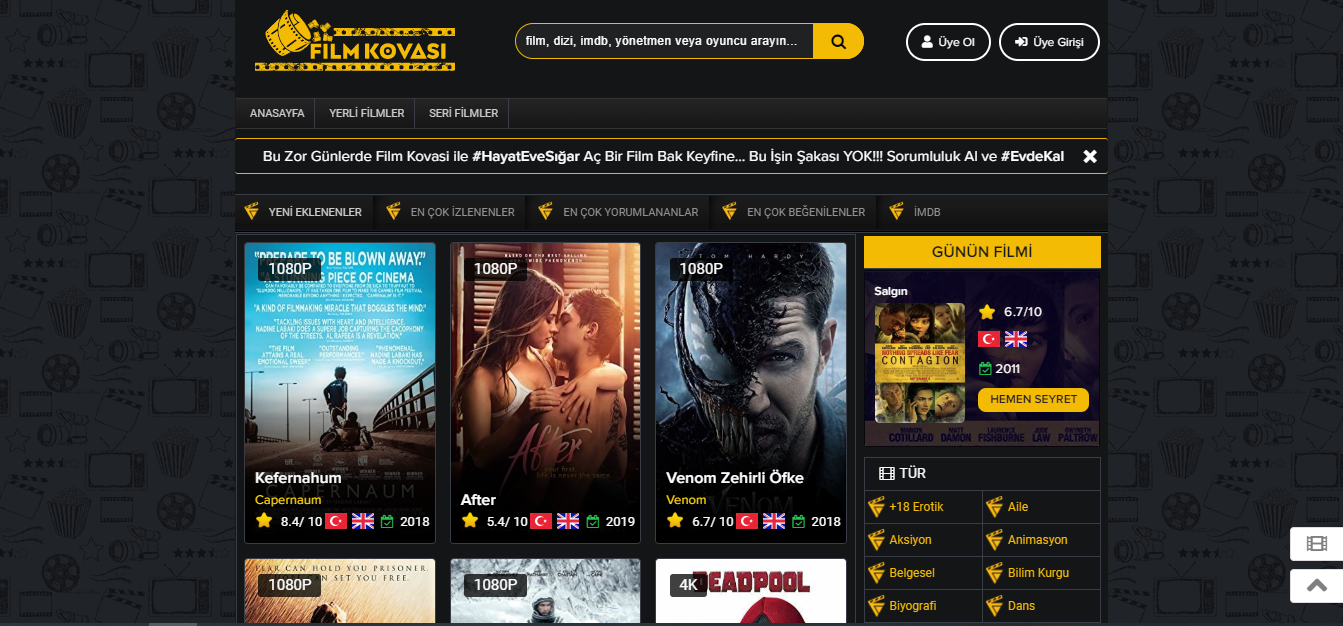The image size is (1343, 626).
Task: Switch to En Çok İzlenenler tab
Action: click(x=451, y=212)
